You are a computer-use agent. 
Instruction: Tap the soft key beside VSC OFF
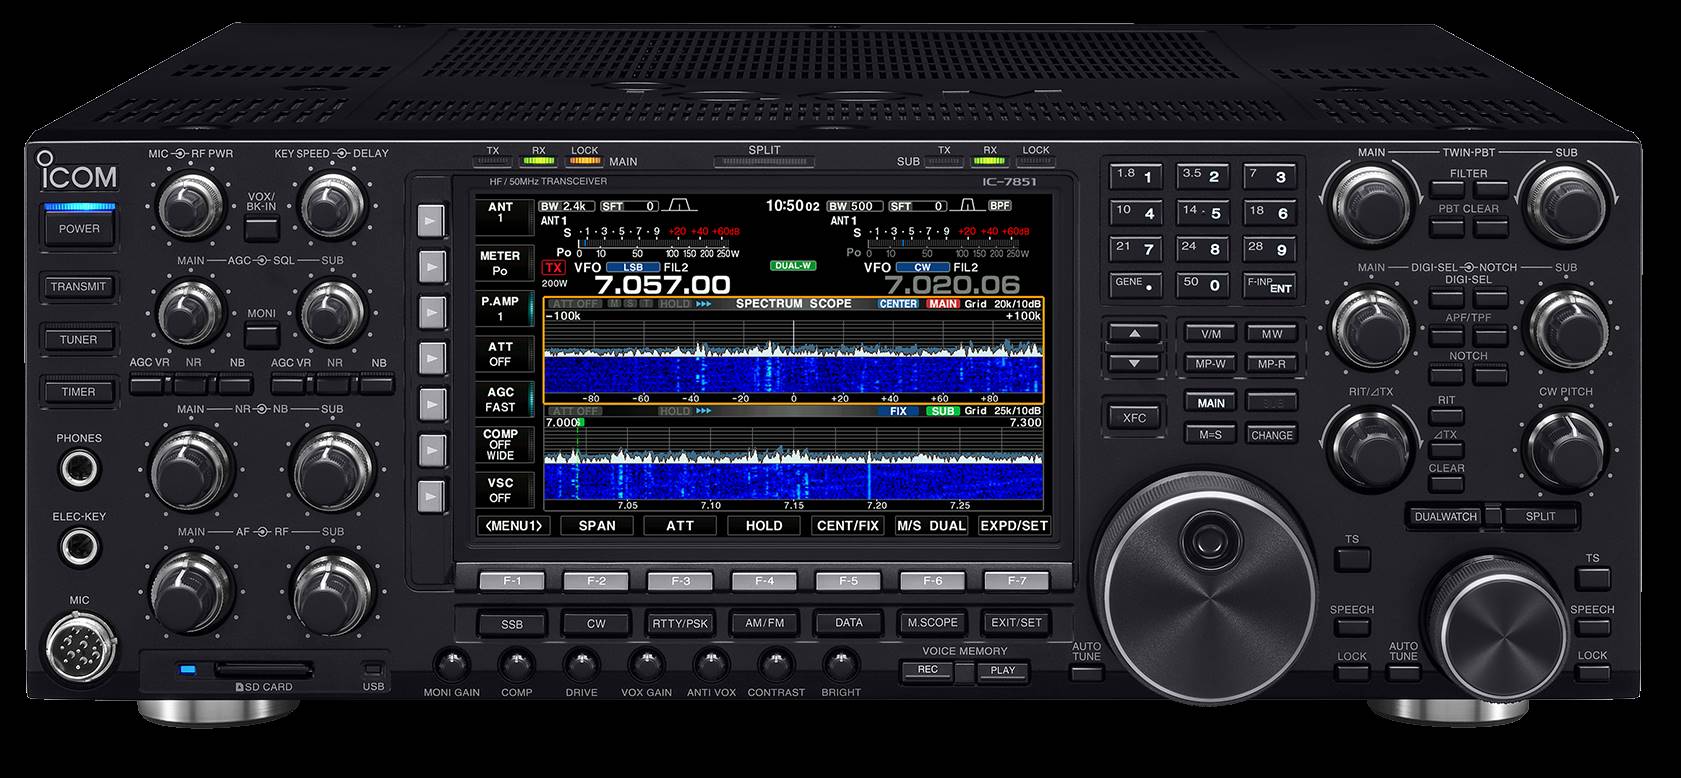pos(431,495)
